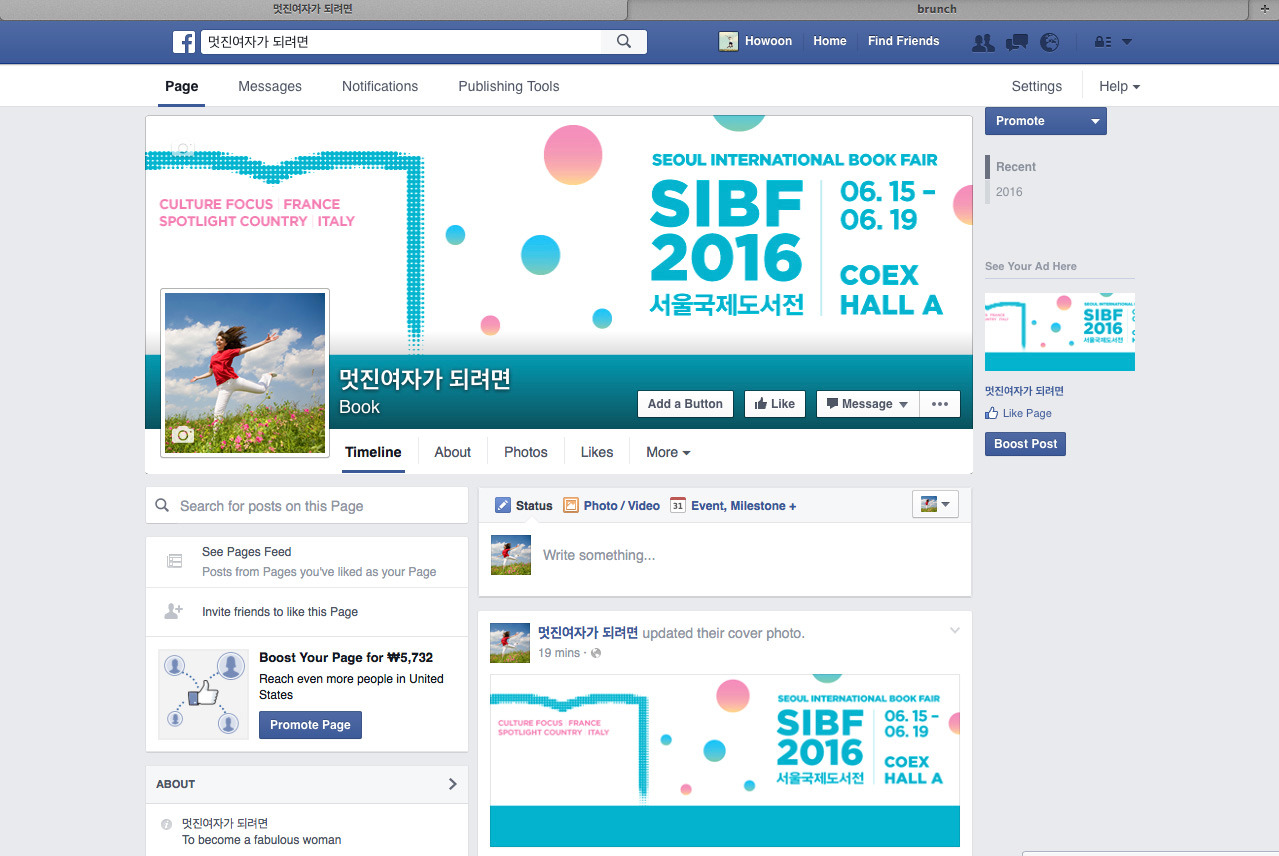Image resolution: width=1279 pixels, height=856 pixels.
Task: Switch to Likes tab
Action: (597, 452)
